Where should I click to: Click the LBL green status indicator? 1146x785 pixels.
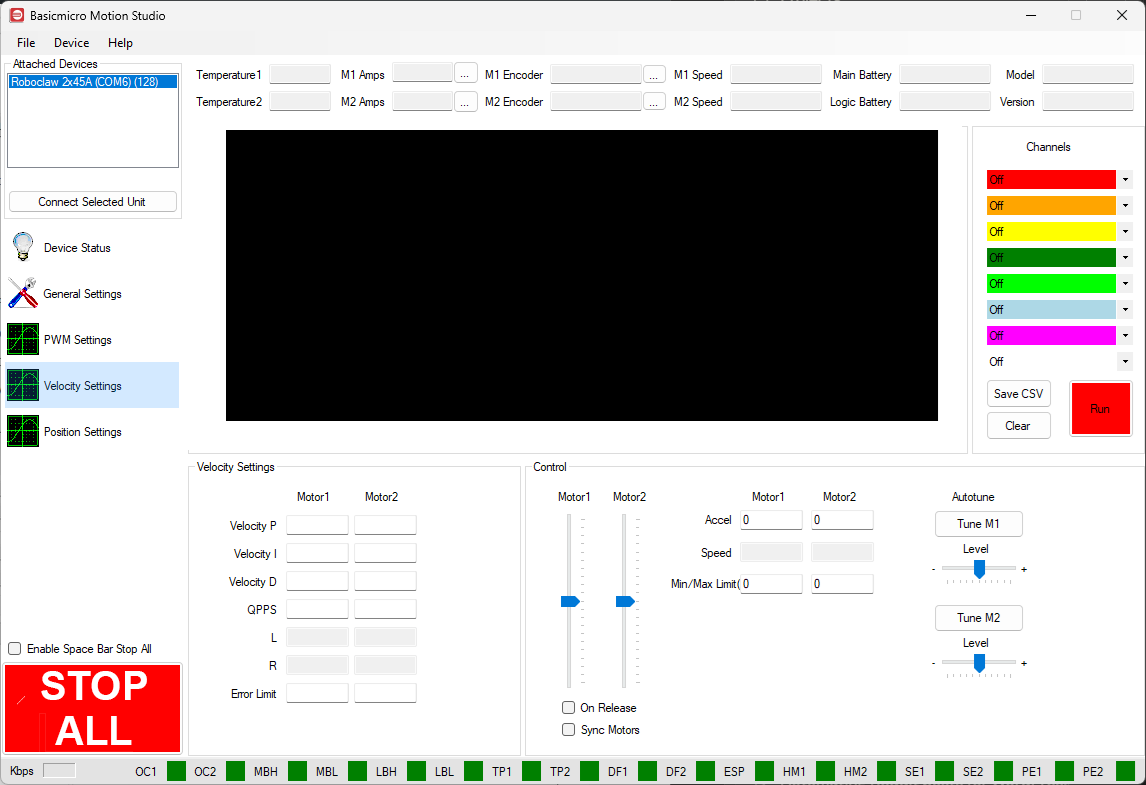[474, 771]
